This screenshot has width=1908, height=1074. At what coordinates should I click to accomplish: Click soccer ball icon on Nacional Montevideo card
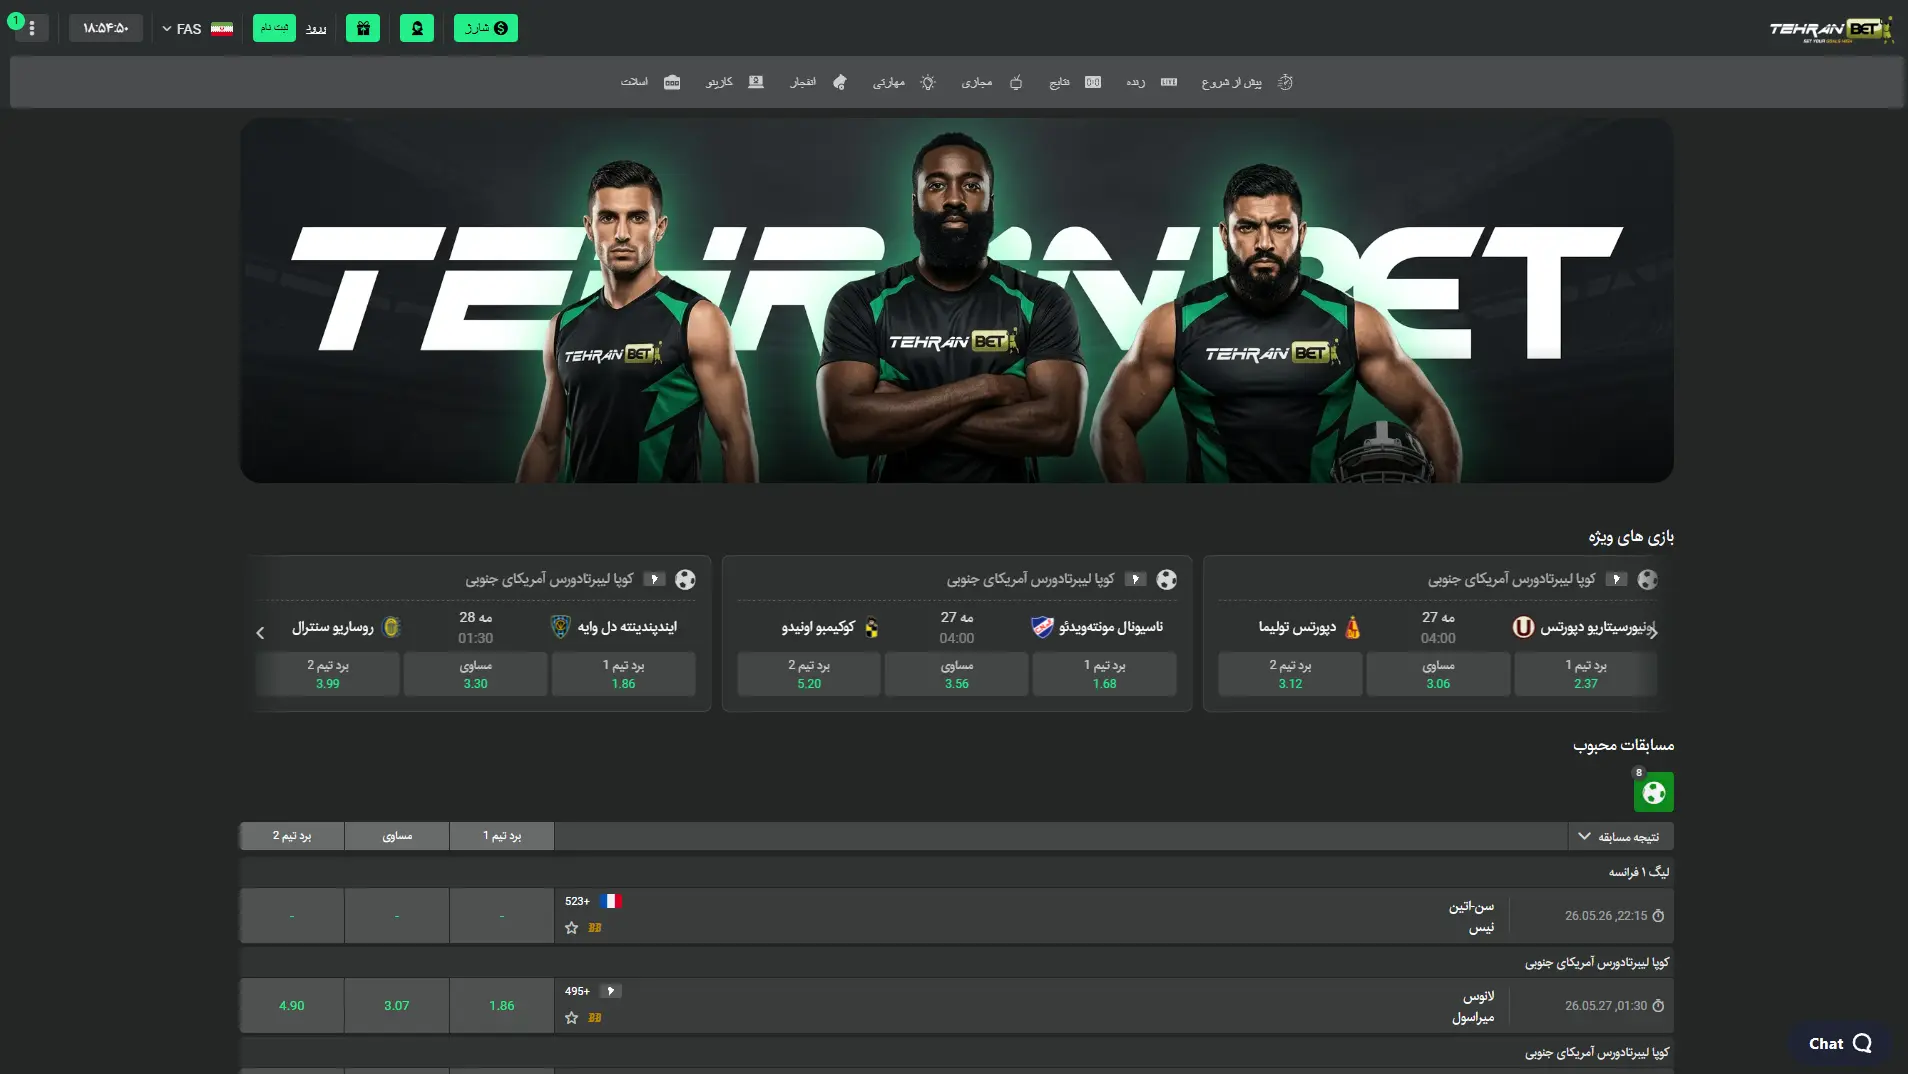[x=1166, y=579]
